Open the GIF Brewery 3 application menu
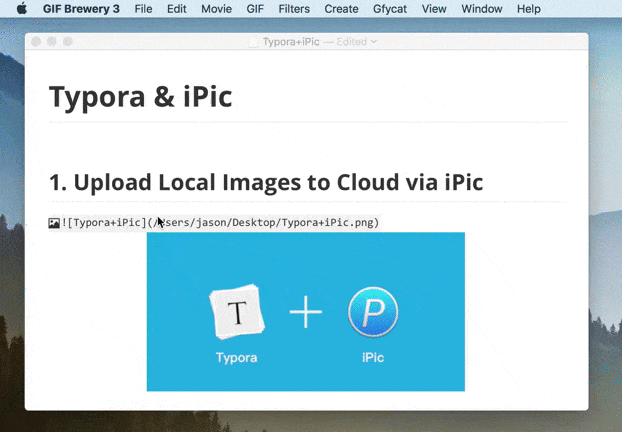This screenshot has width=622, height=432. point(81,9)
